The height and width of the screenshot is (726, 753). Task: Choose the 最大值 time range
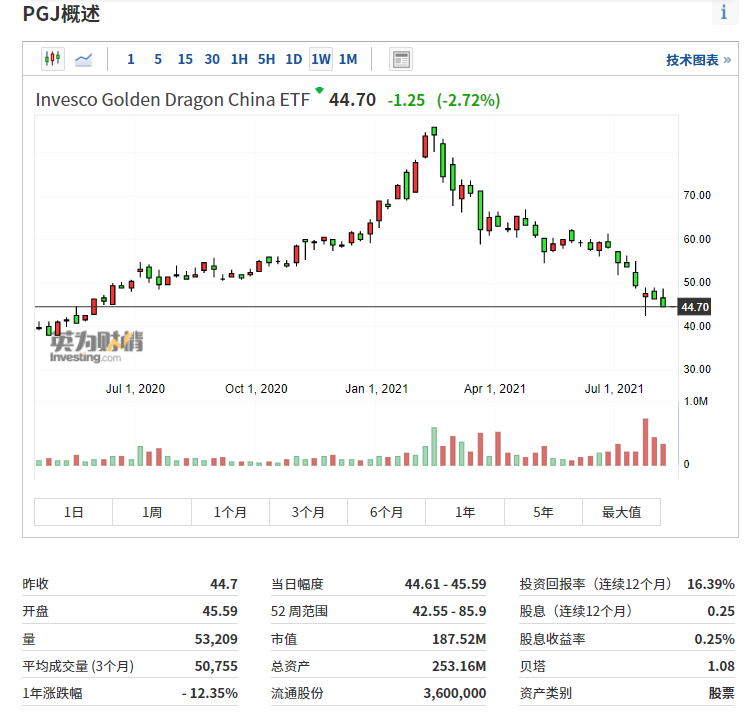tap(621, 512)
